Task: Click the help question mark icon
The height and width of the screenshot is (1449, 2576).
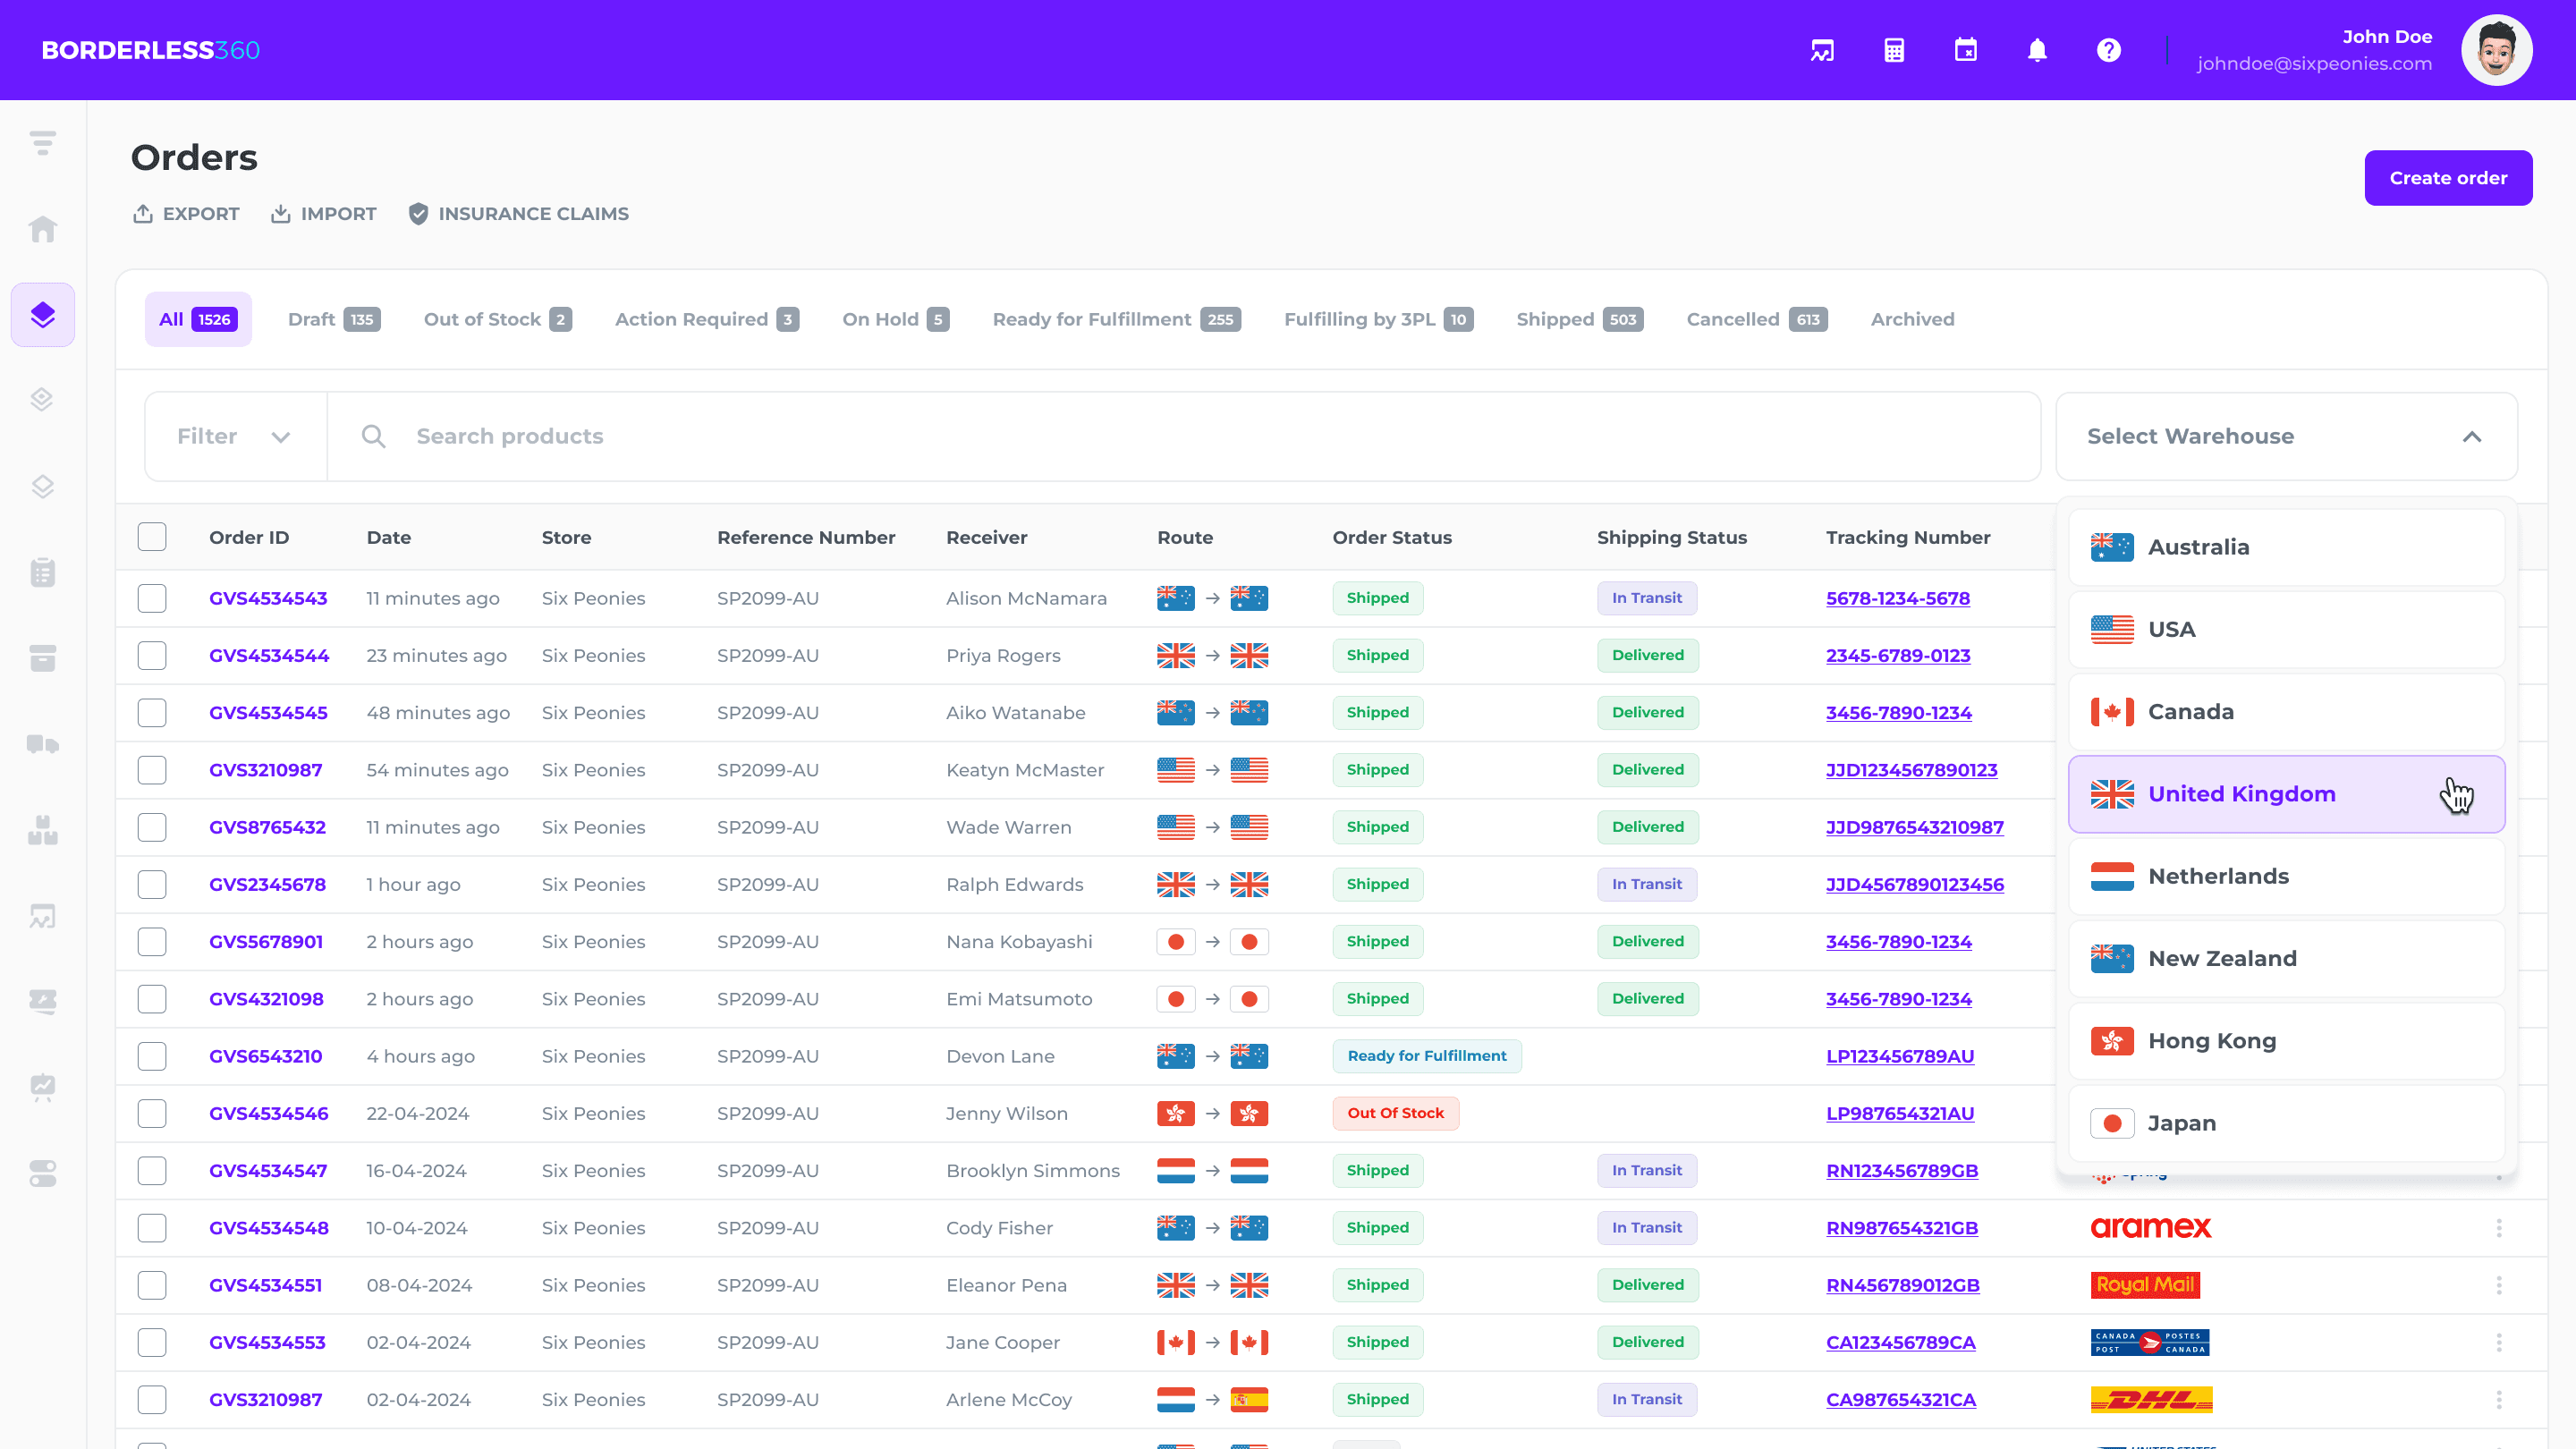Action: (x=2108, y=50)
